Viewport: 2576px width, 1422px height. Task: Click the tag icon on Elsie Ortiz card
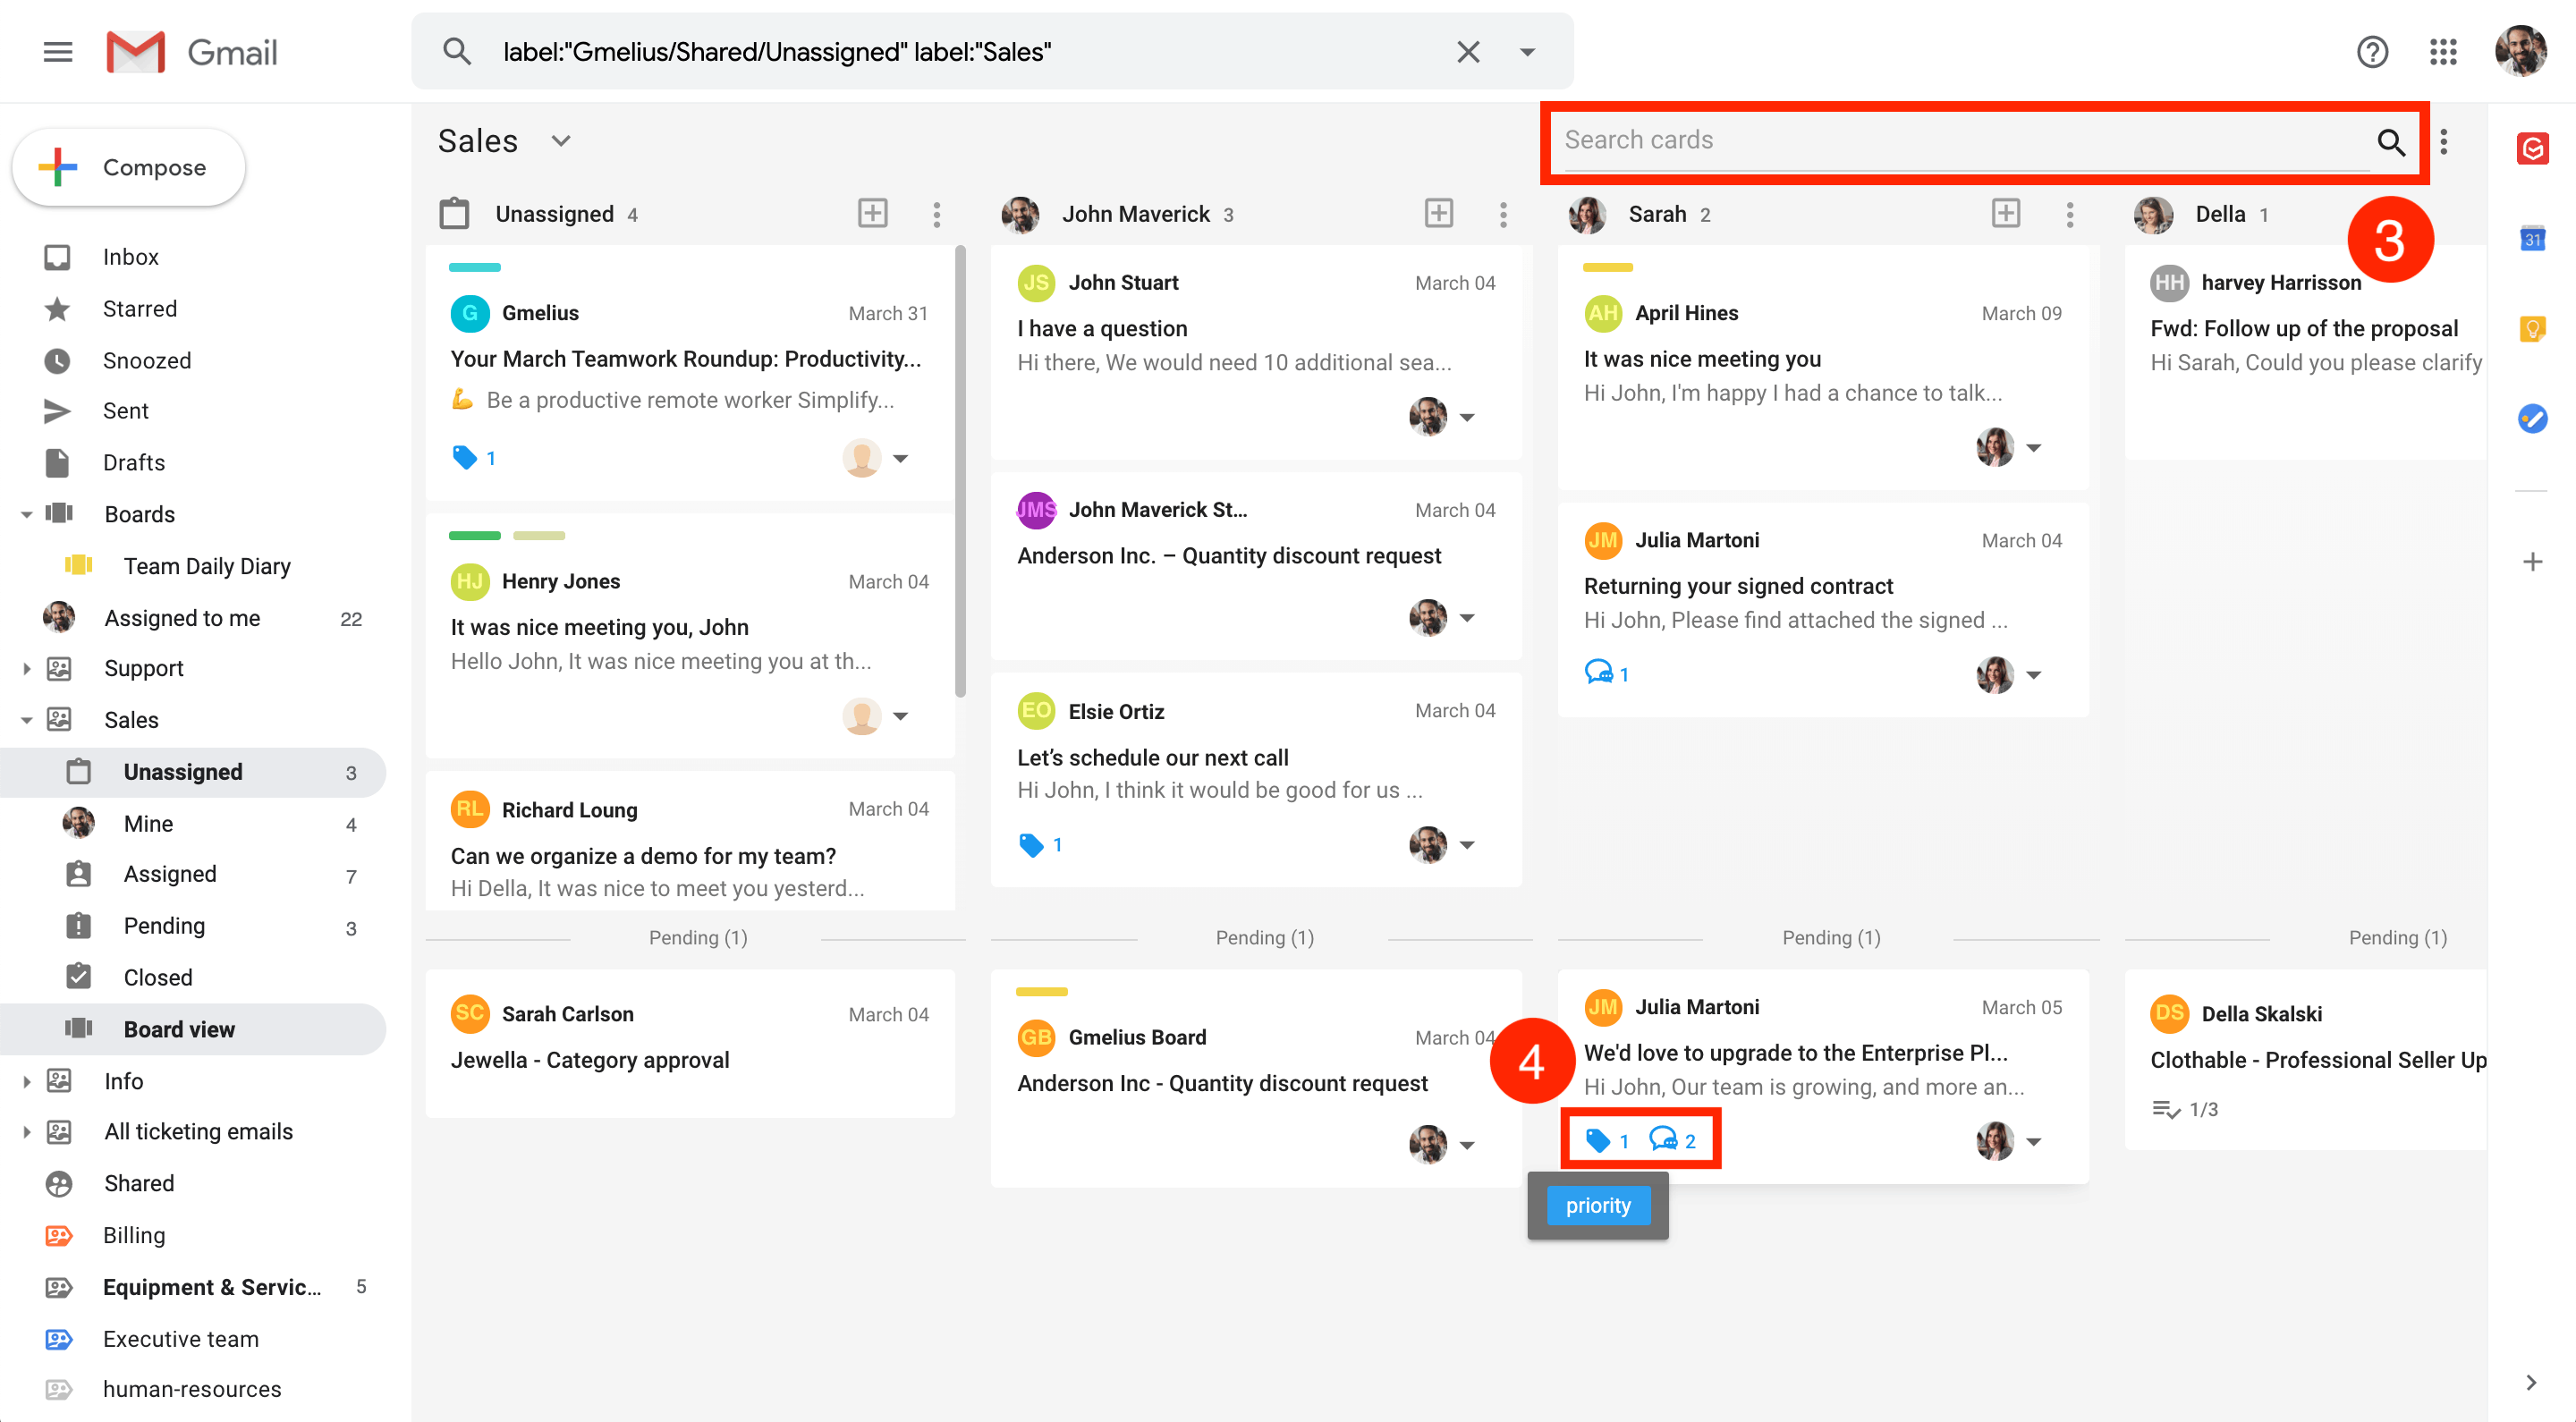click(1031, 844)
